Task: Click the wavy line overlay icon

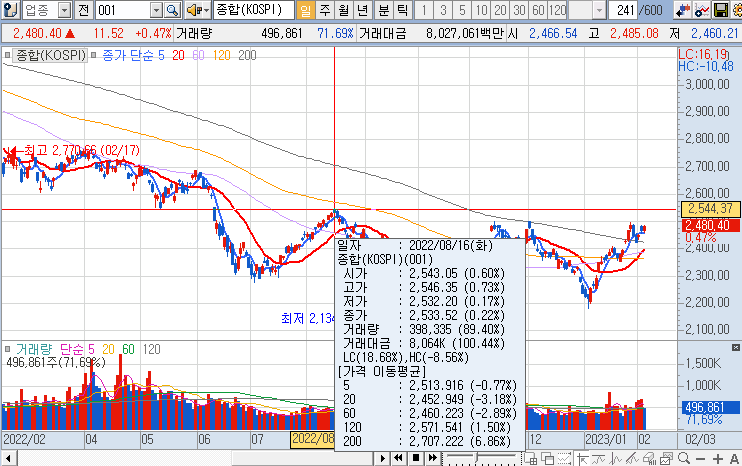Action: (599, 458)
